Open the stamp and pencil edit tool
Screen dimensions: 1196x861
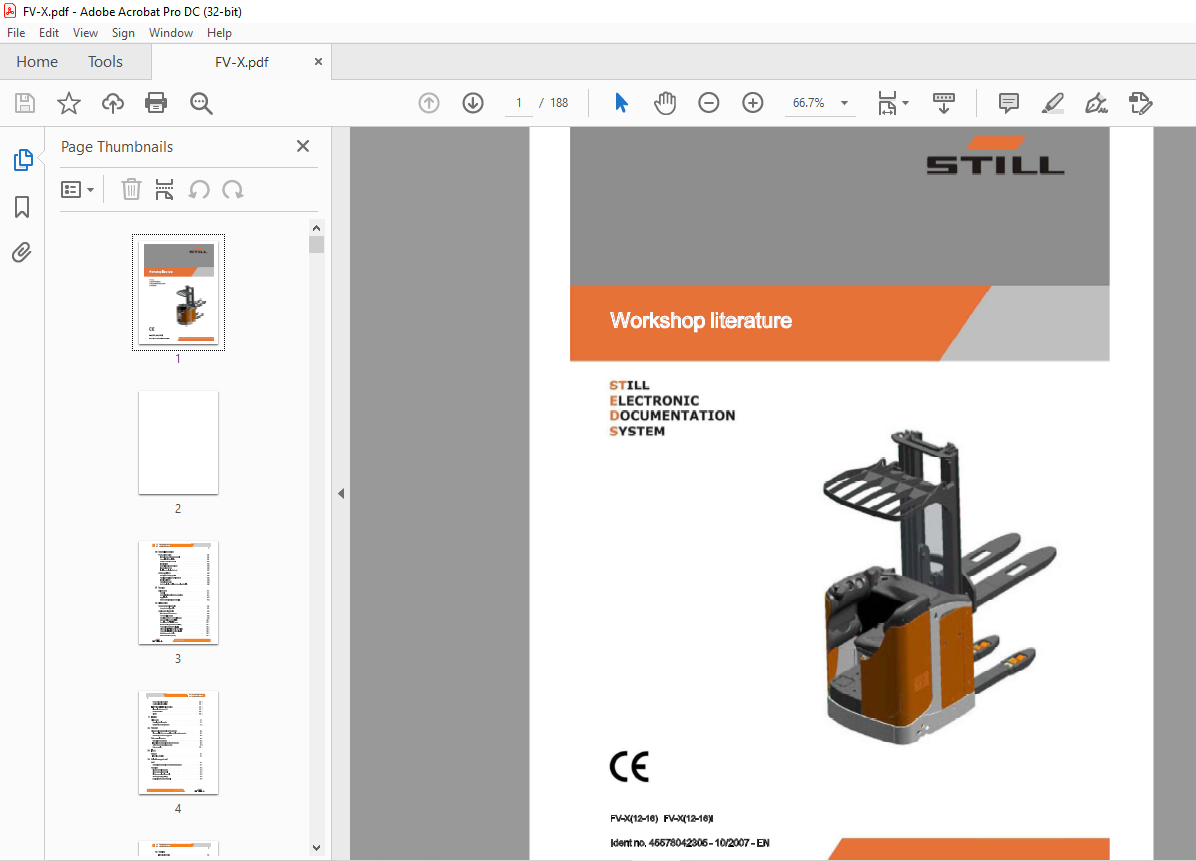(1140, 103)
